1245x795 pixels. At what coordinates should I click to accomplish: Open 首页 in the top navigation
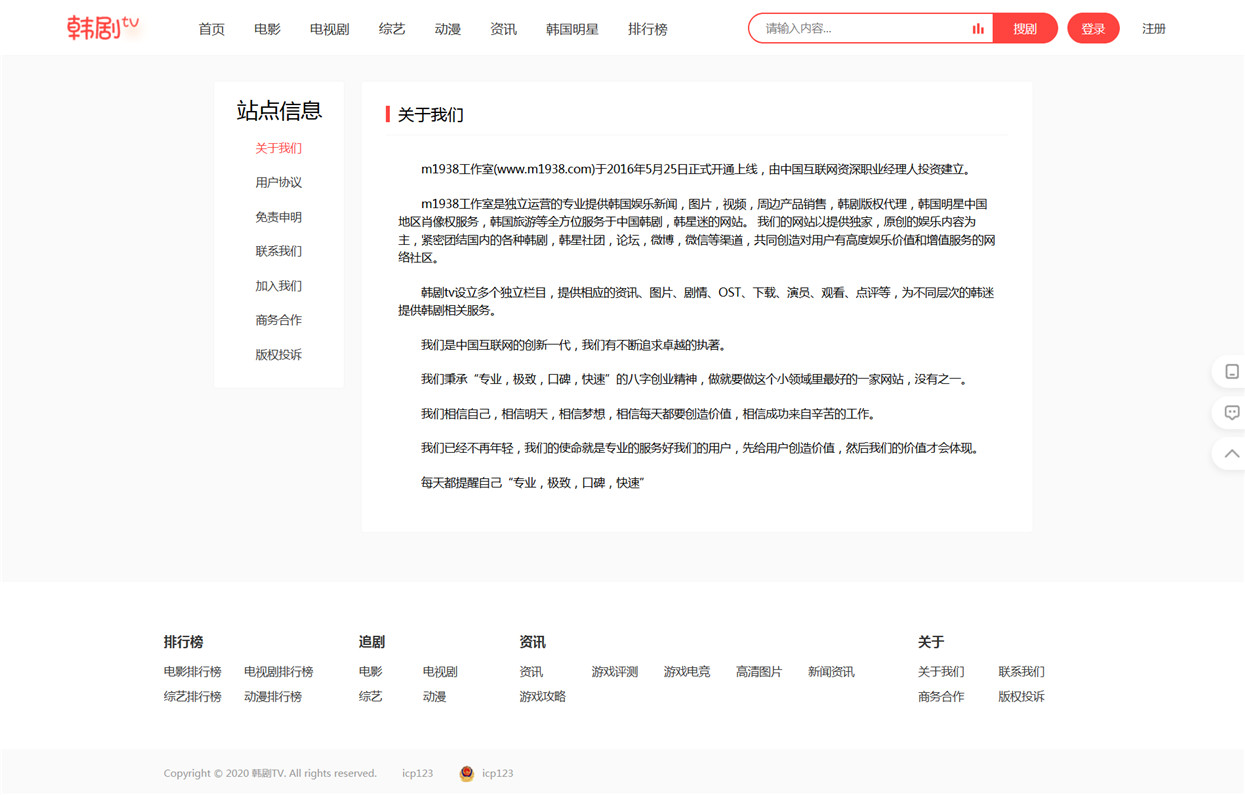point(211,29)
